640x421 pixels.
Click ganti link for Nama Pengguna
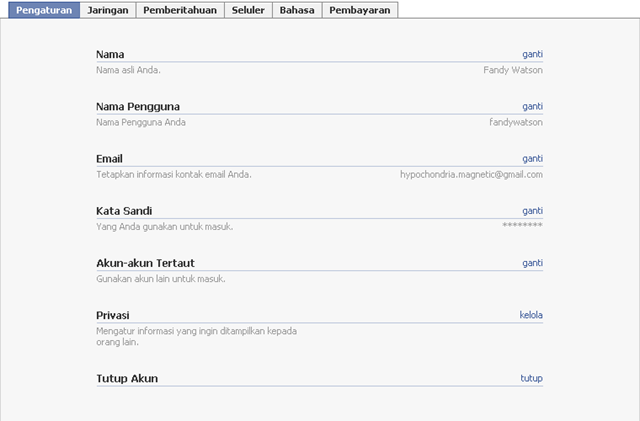click(x=532, y=107)
